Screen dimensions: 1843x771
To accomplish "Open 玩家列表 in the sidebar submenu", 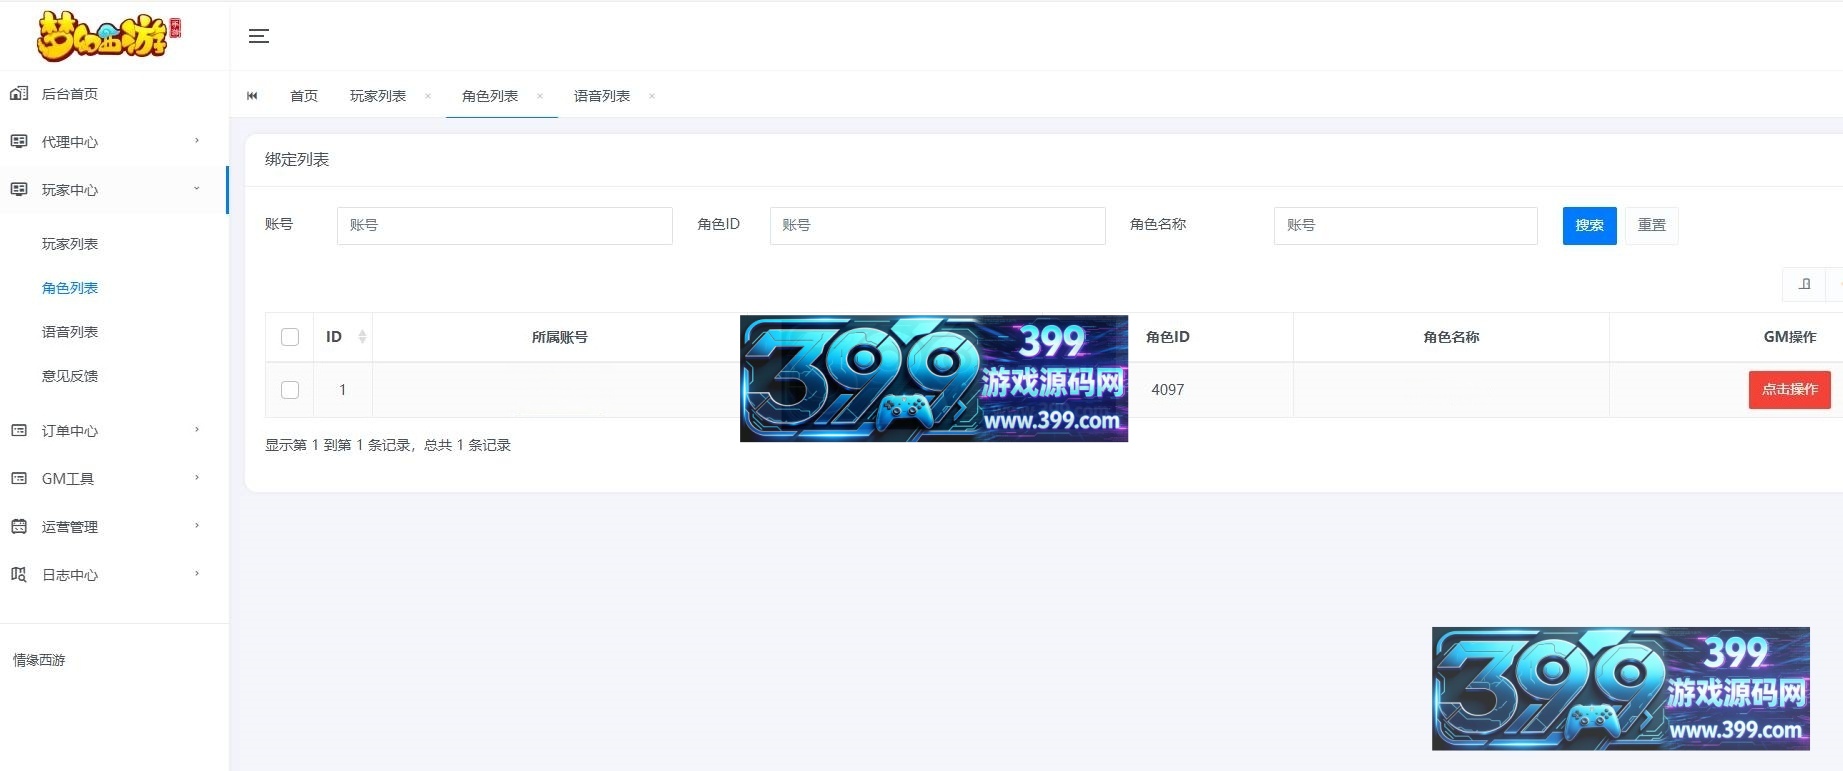I will click(x=70, y=244).
